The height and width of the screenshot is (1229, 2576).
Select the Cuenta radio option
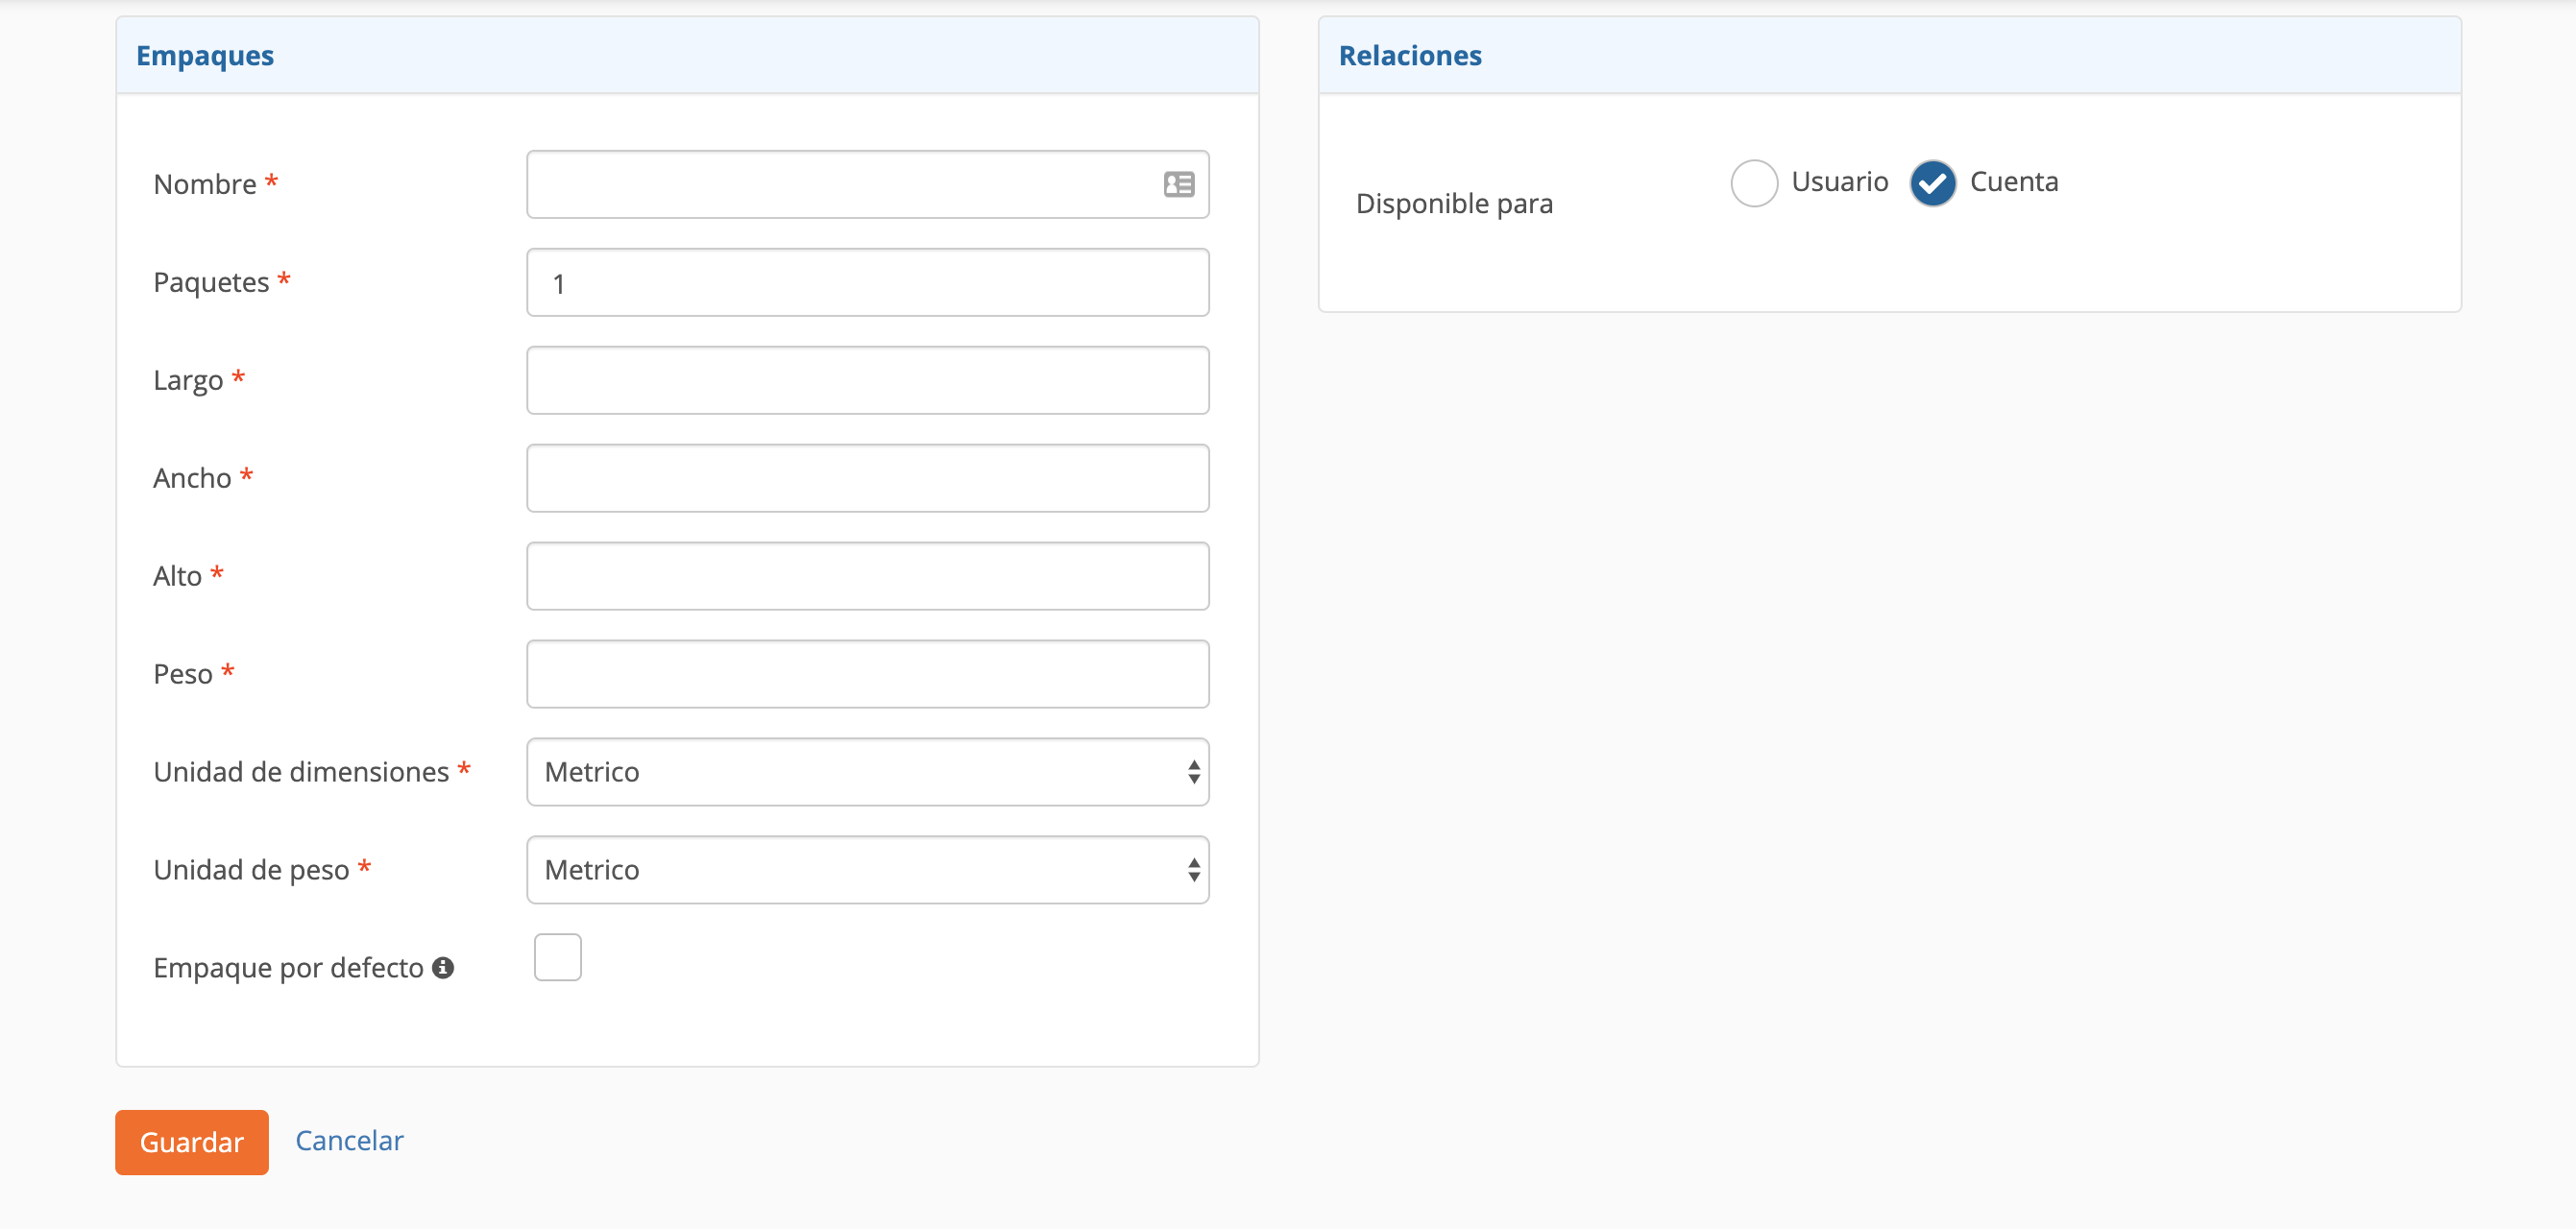[1931, 183]
